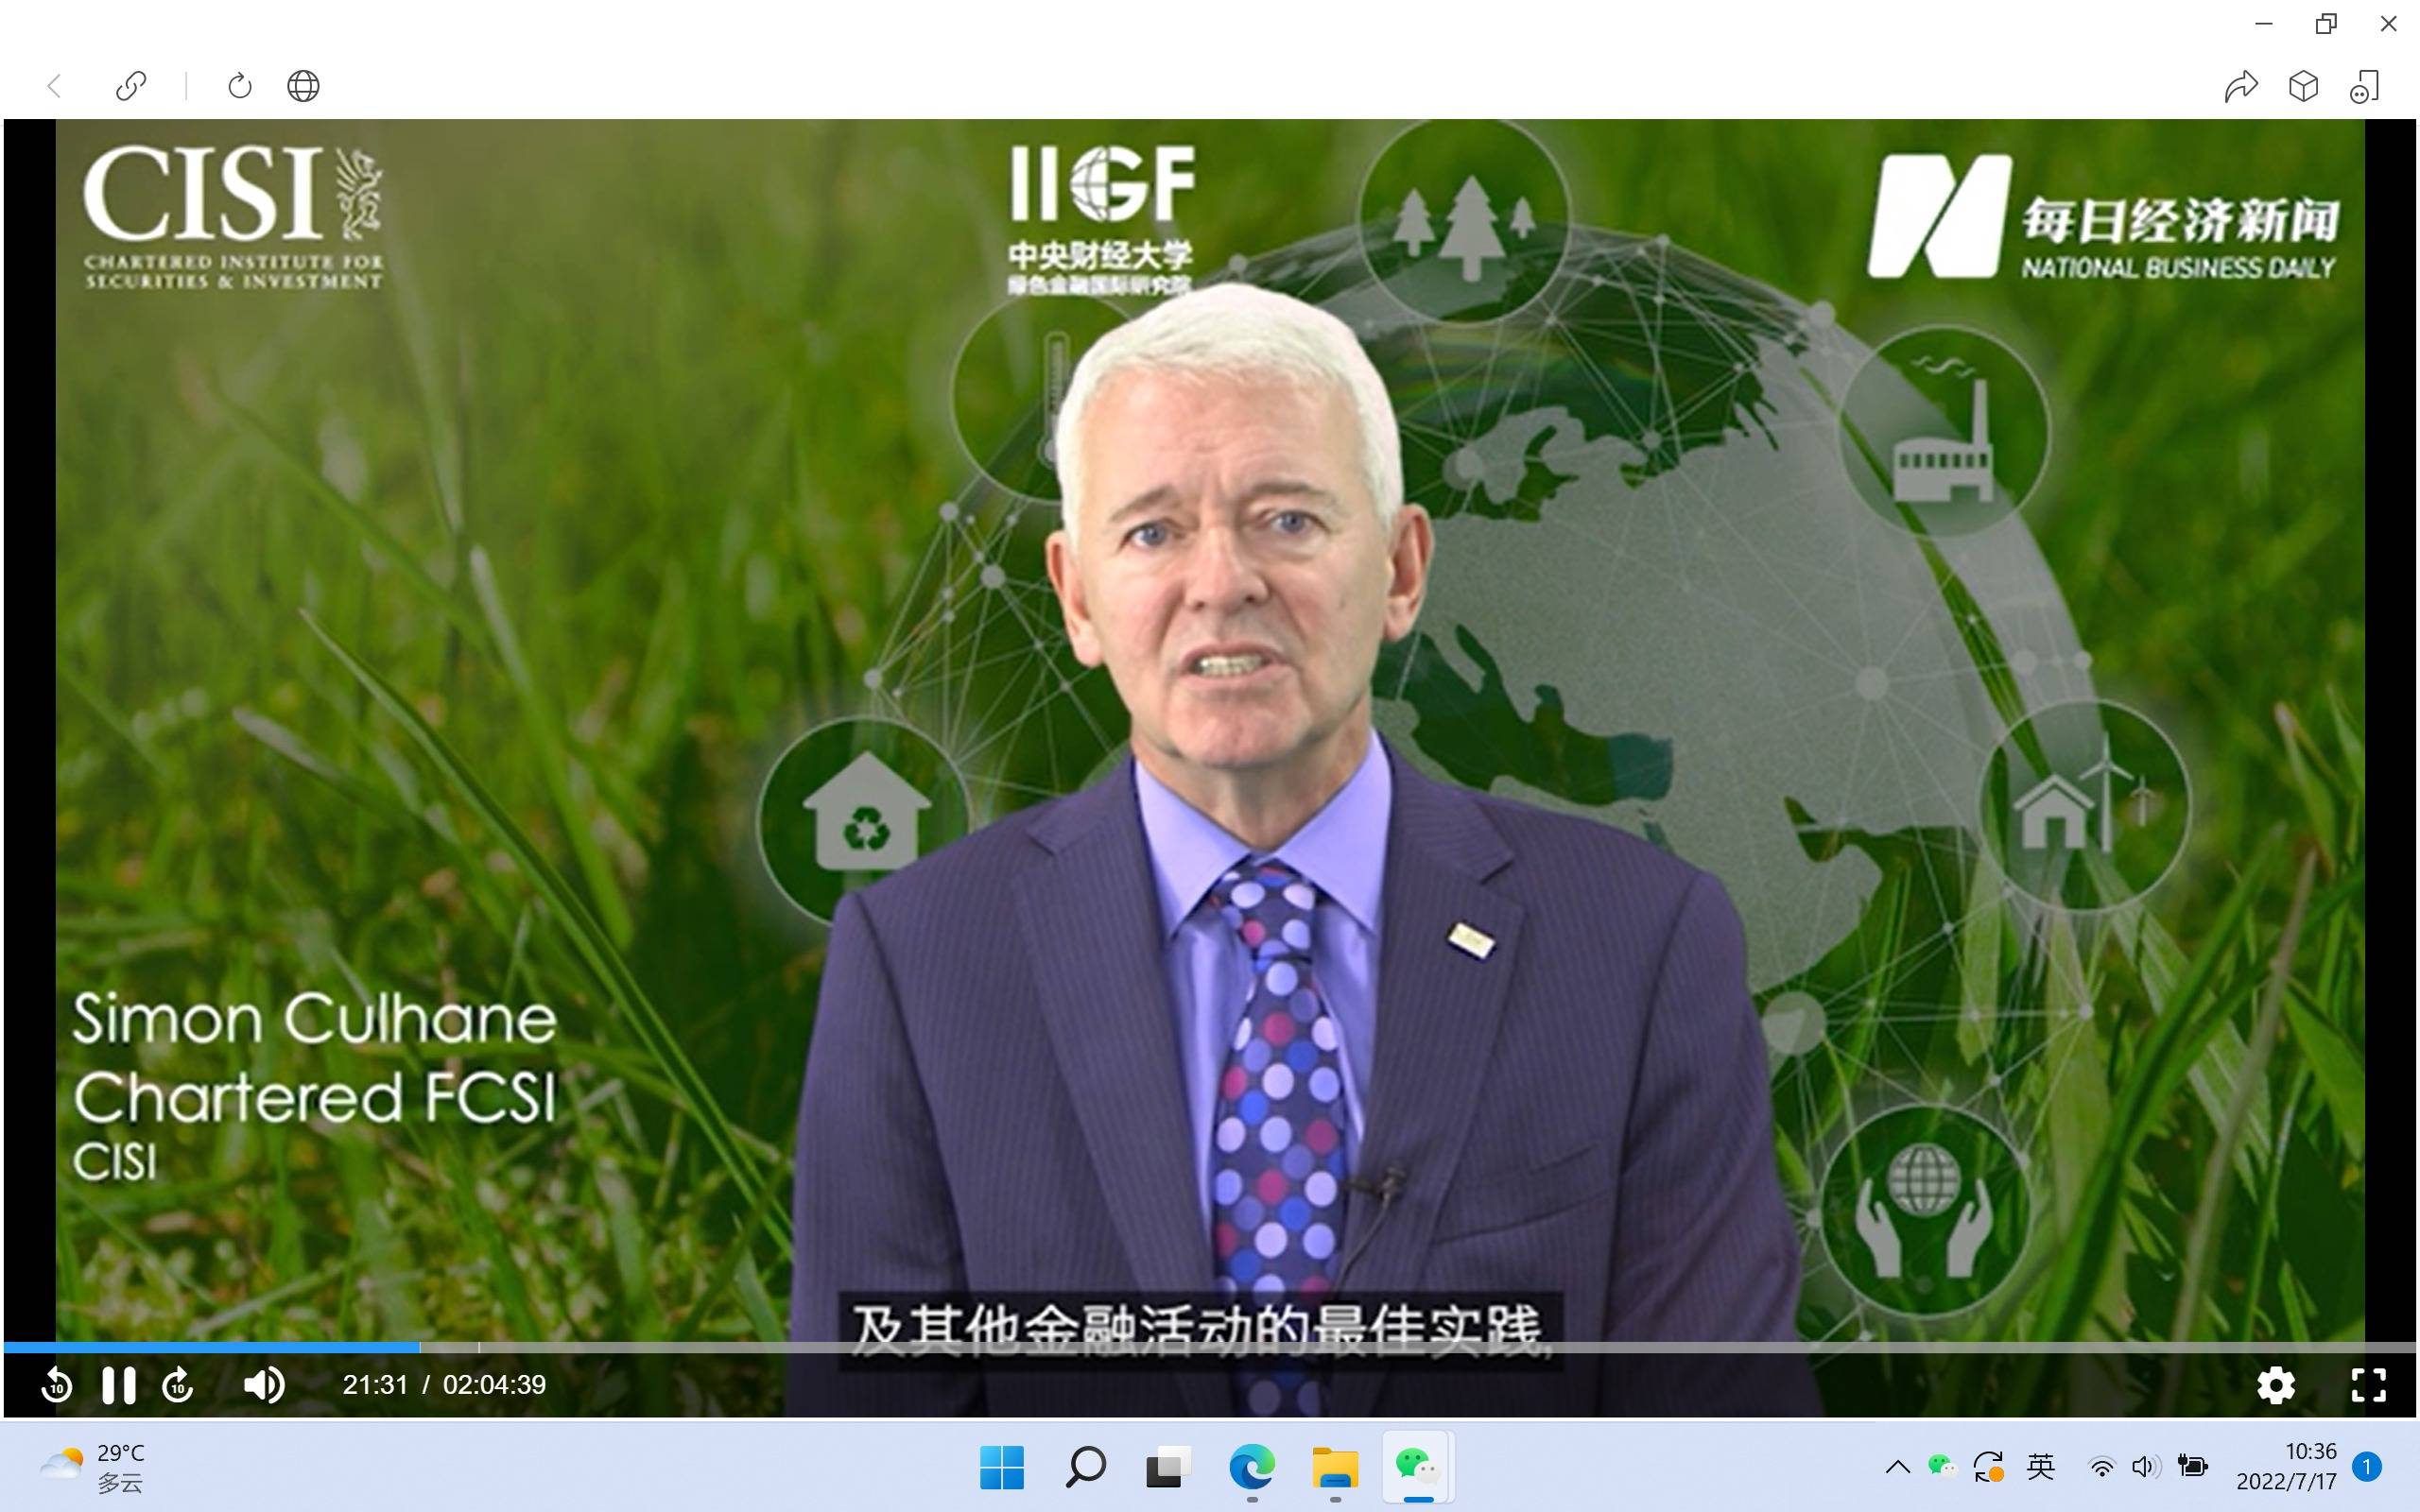
Task: Enter fullscreen video mode
Action: [2368, 1385]
